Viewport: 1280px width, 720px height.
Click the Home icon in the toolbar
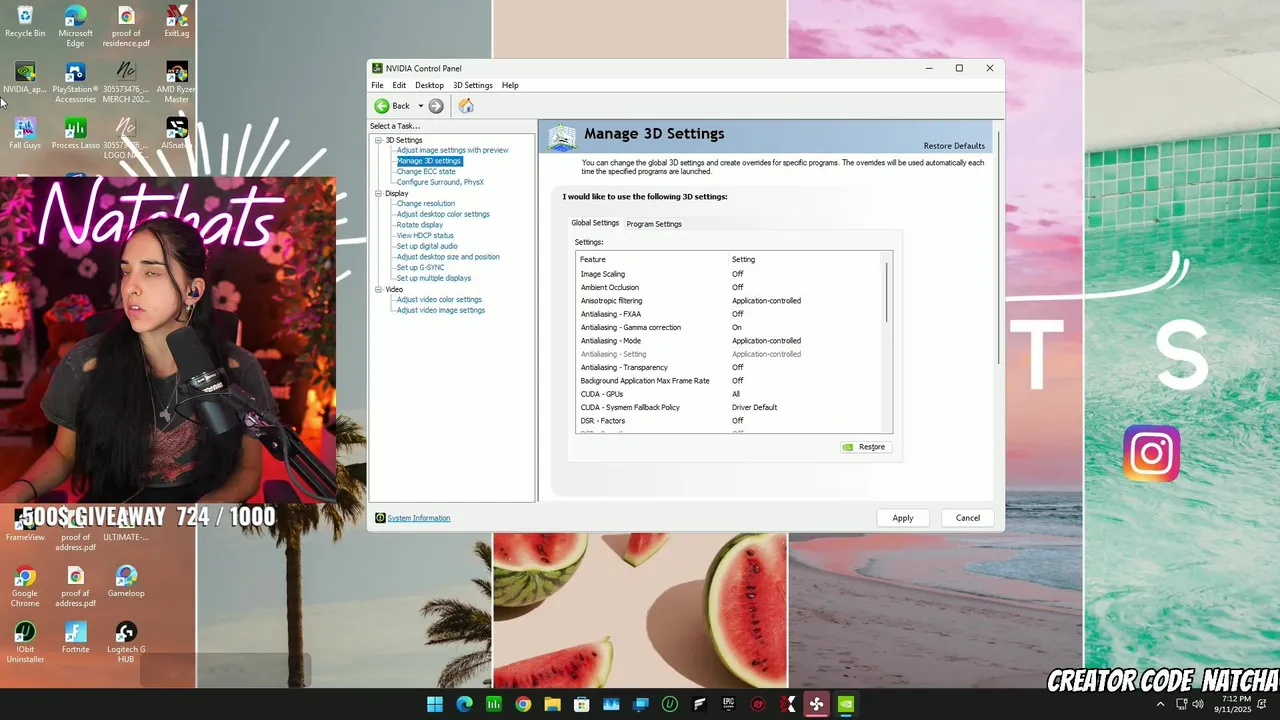pyautogui.click(x=466, y=106)
